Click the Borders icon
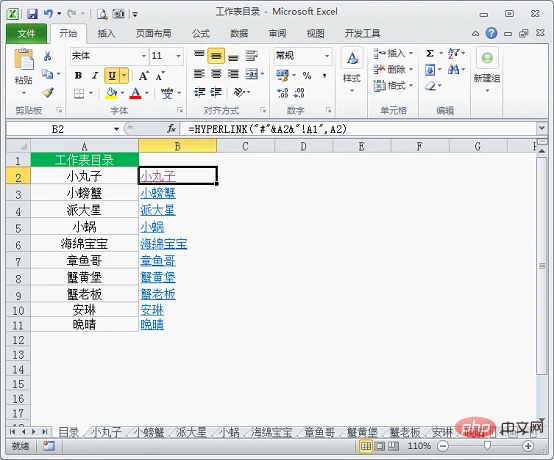The image size is (554, 460). click(79, 93)
